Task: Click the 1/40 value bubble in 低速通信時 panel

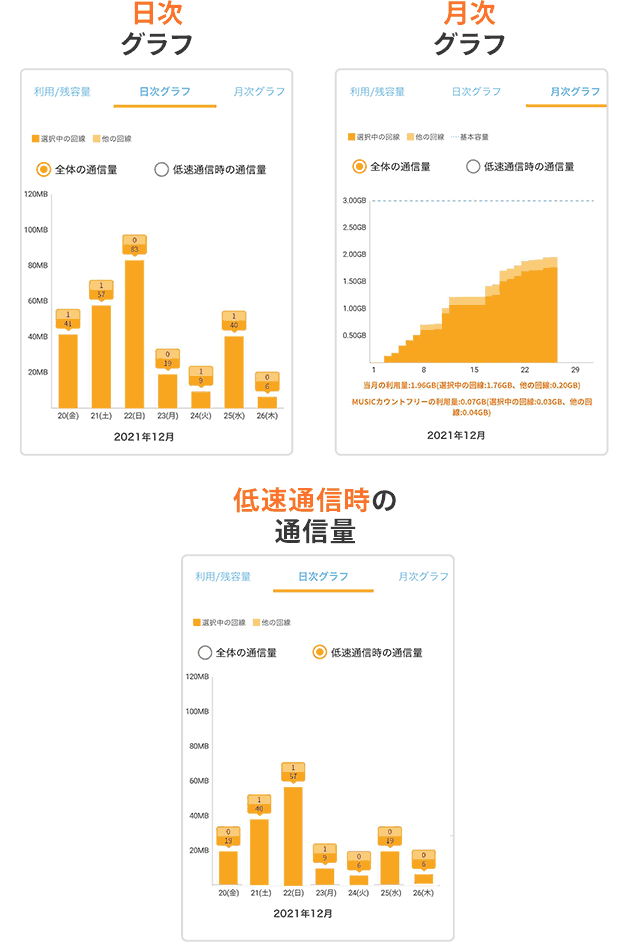Action: click(259, 804)
